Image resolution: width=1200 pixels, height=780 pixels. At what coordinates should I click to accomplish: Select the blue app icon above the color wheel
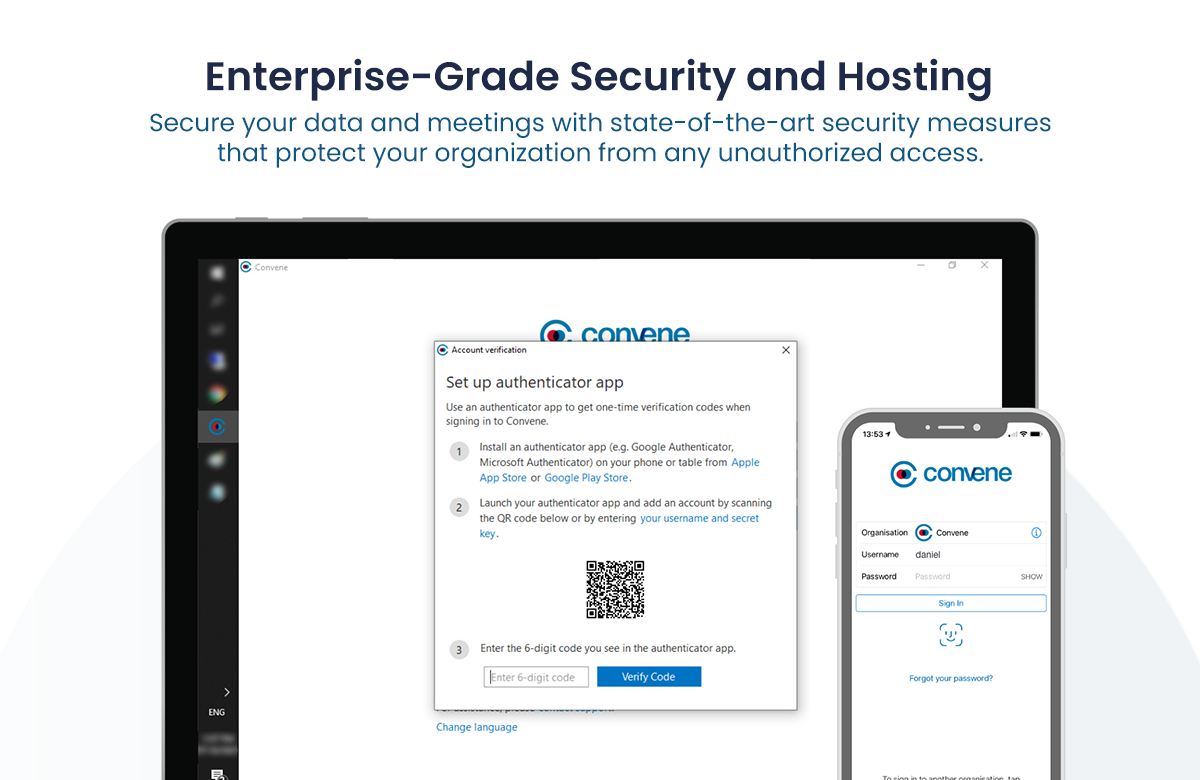tap(216, 361)
